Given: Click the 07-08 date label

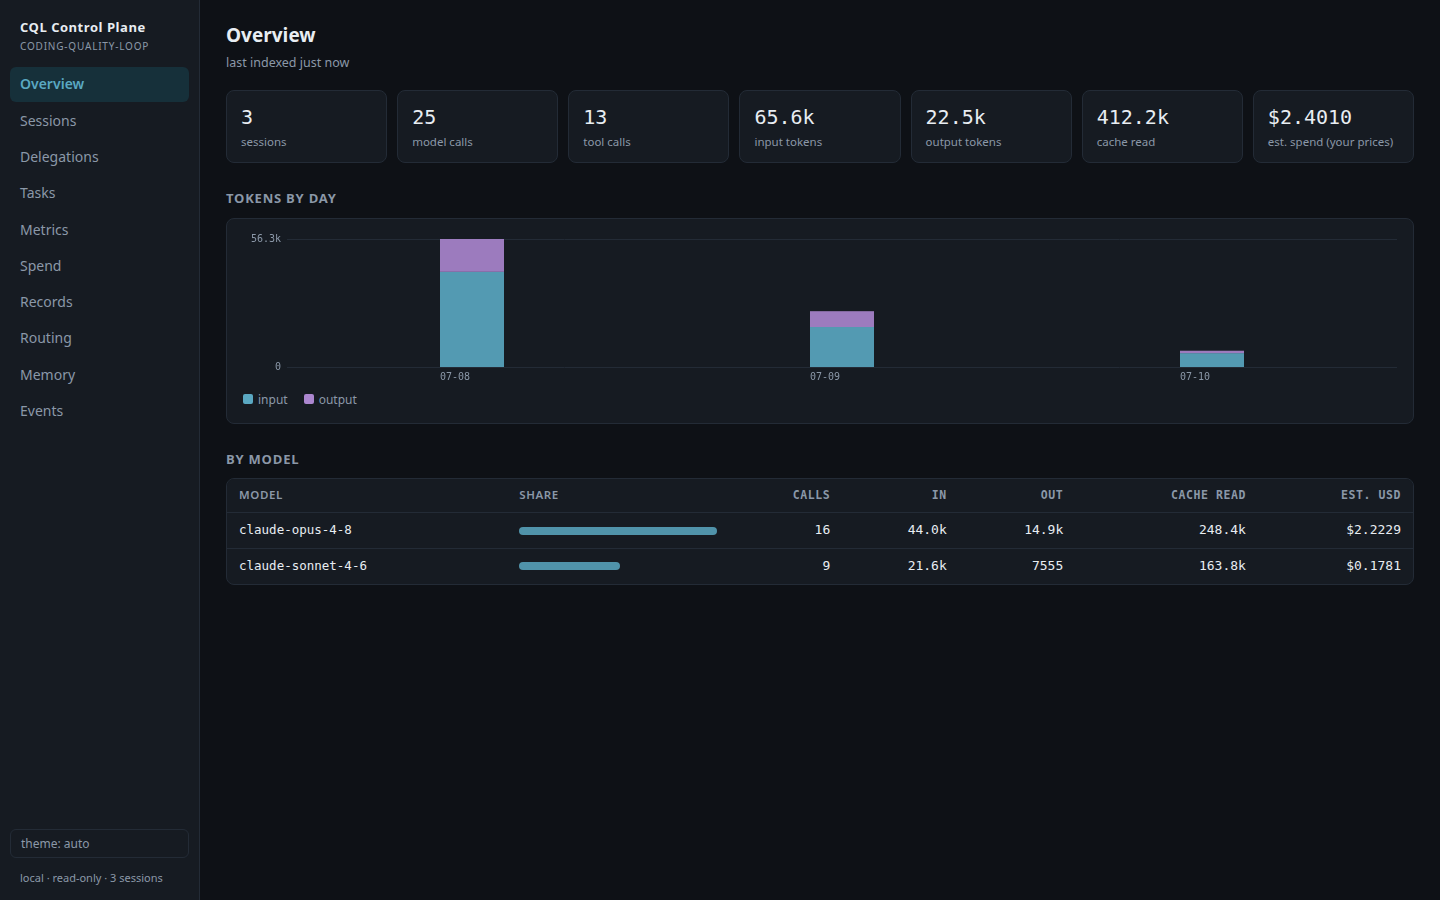Looking at the screenshot, I should [x=455, y=377].
